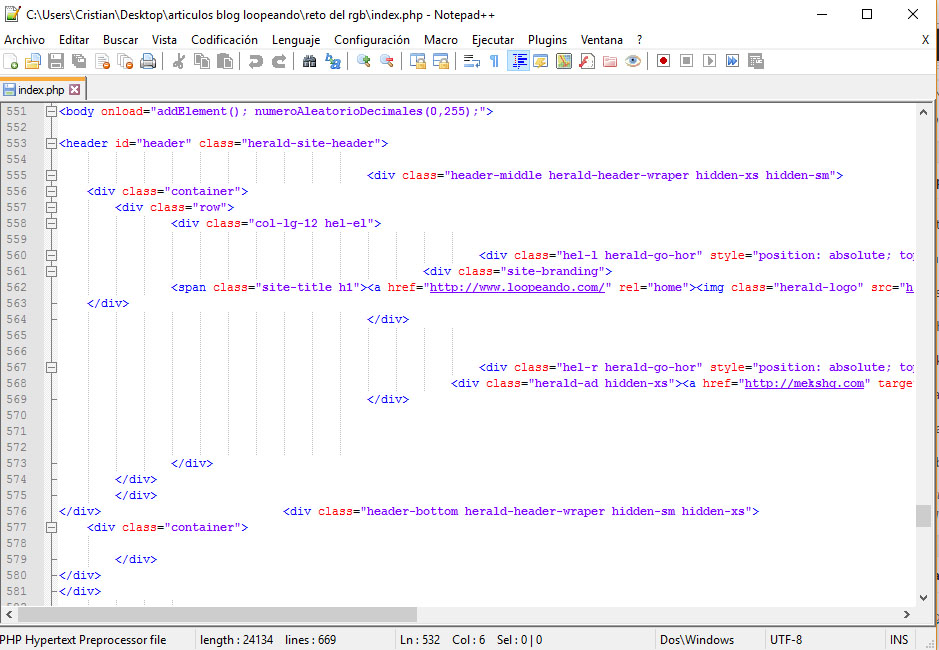The width and height of the screenshot is (939, 650).
Task: Click the horizontal scrollbar right arrow
Action: click(x=907, y=614)
